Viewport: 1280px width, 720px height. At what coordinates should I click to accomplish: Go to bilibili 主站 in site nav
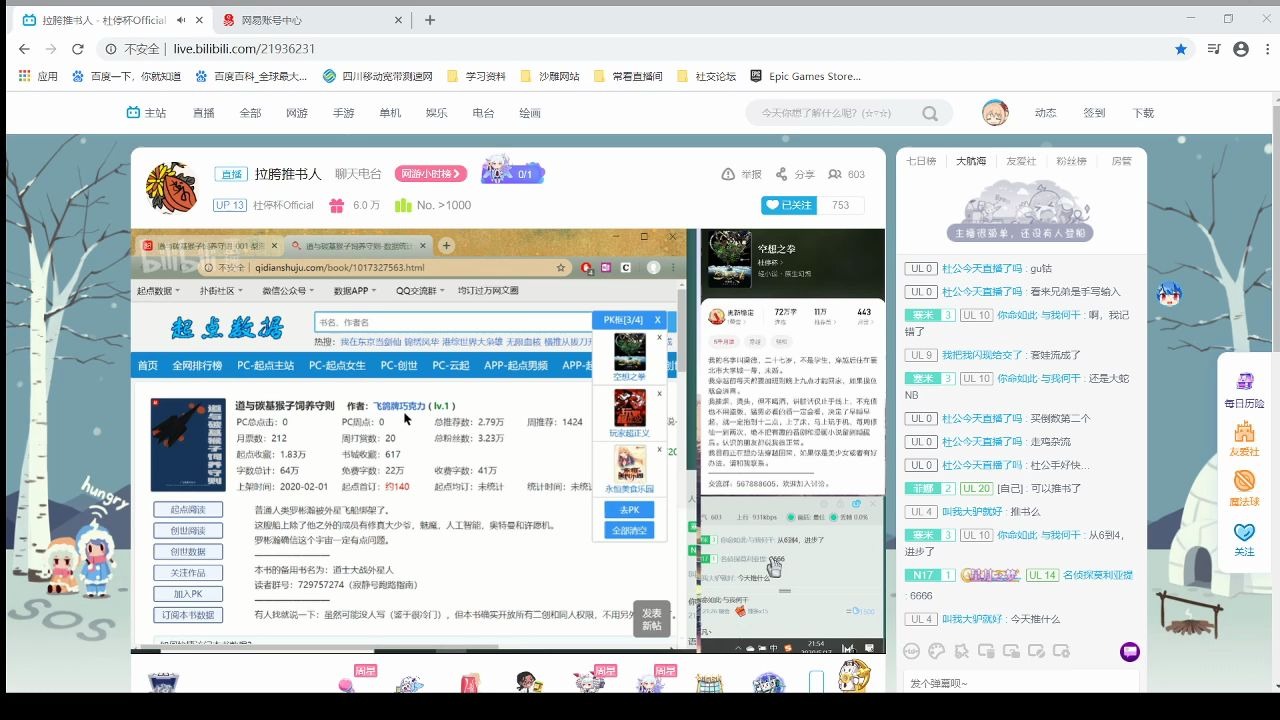(146, 113)
